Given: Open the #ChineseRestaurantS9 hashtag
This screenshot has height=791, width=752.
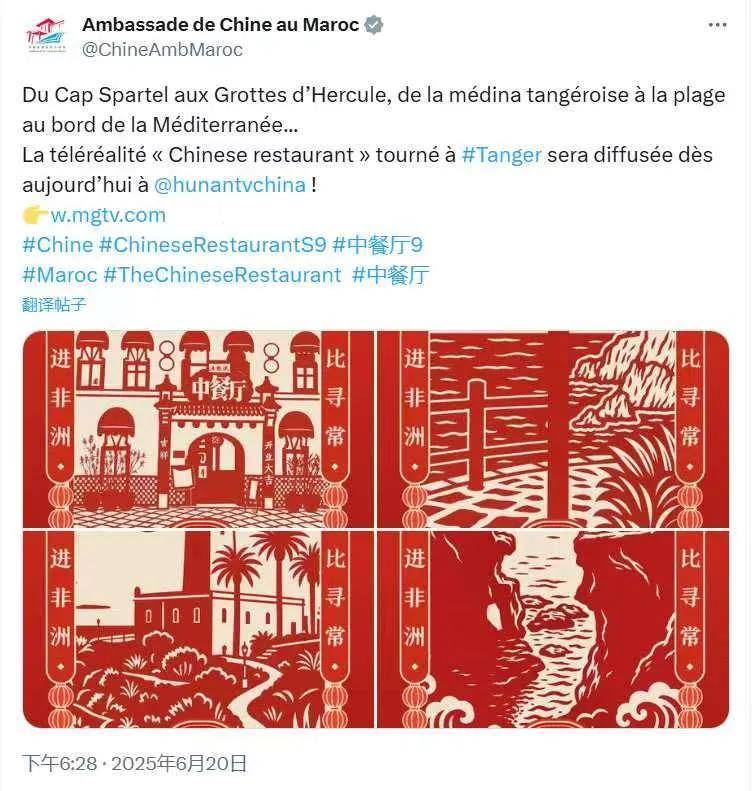Looking at the screenshot, I should tap(213, 245).
